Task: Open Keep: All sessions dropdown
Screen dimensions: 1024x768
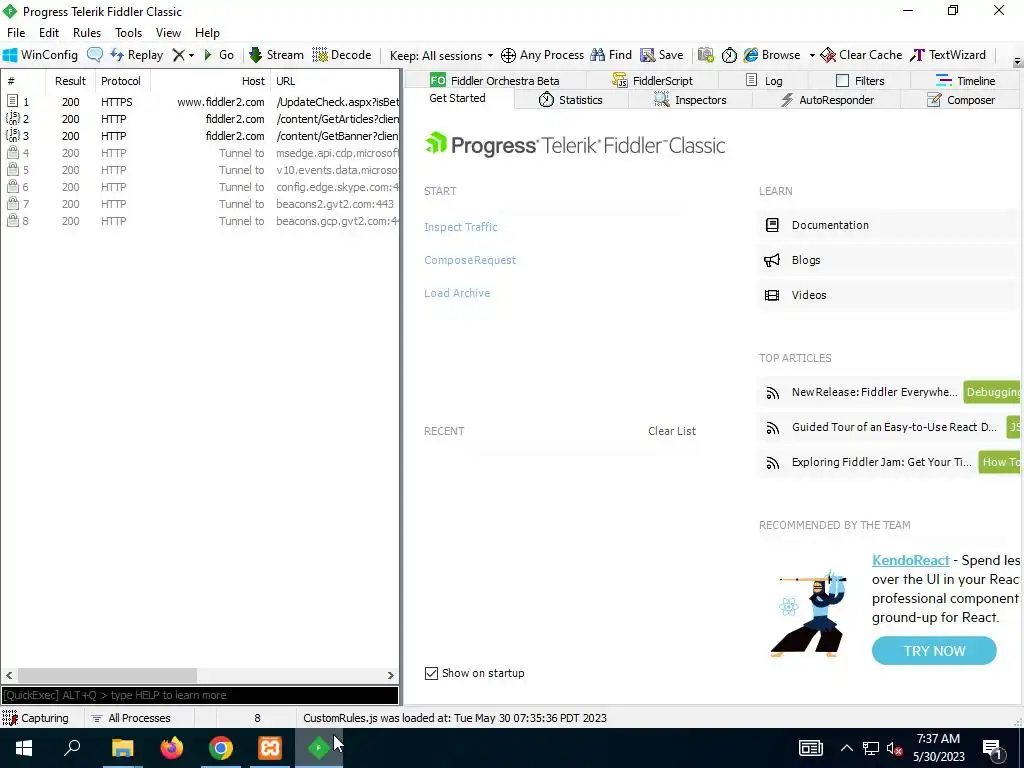Action: [x=441, y=55]
